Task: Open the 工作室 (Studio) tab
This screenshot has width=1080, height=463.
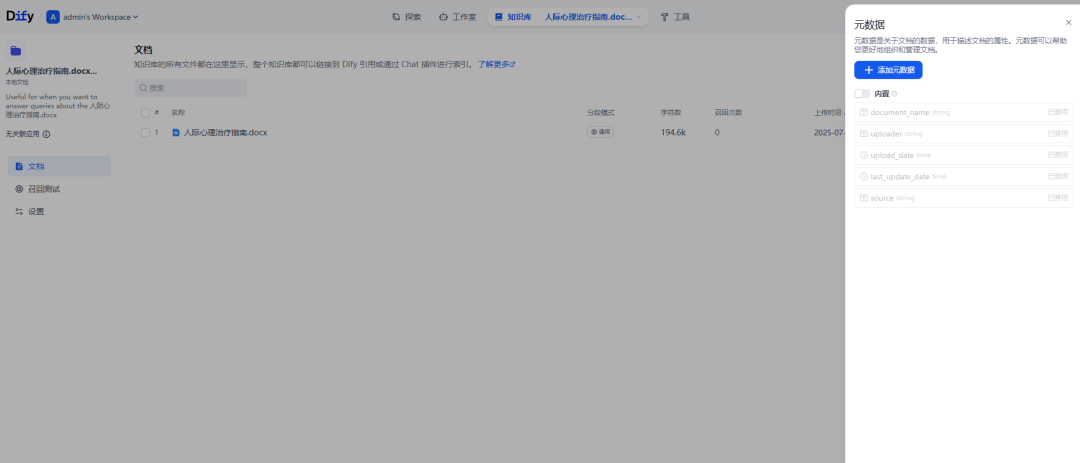Action: coord(457,17)
